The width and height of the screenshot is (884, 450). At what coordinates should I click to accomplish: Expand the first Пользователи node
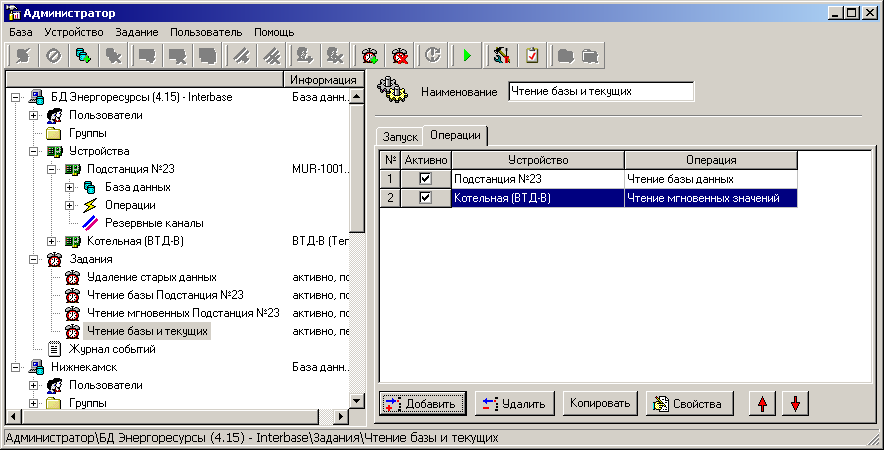(x=34, y=115)
